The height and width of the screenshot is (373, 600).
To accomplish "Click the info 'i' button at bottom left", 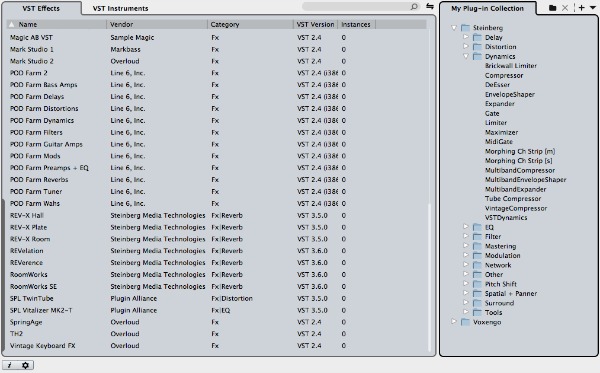I will pos(10,365).
